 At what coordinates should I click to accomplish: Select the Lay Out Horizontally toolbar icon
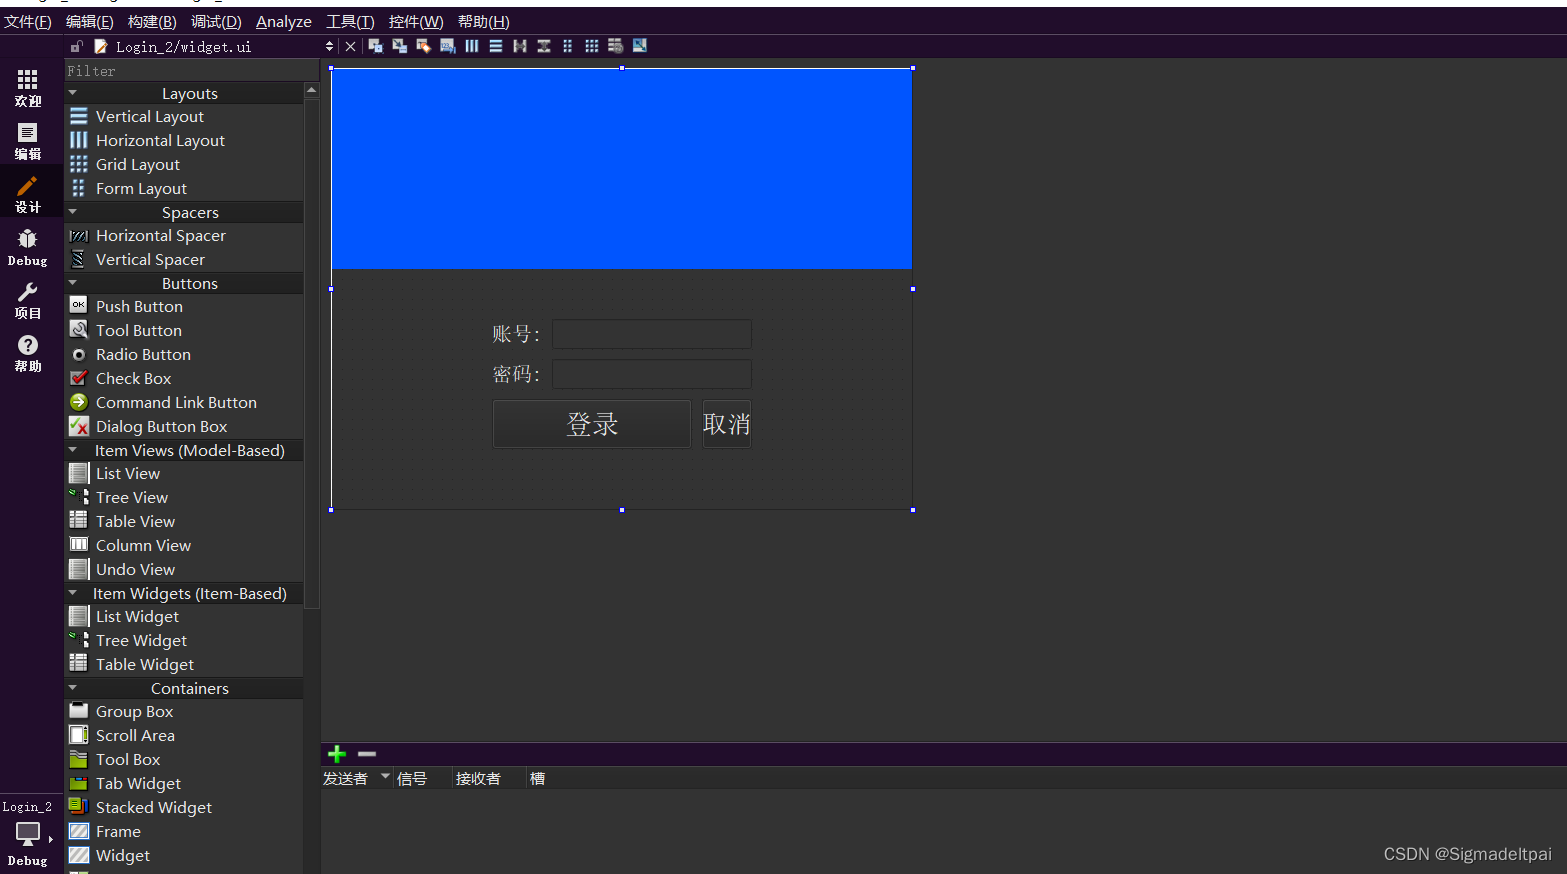[x=471, y=45]
